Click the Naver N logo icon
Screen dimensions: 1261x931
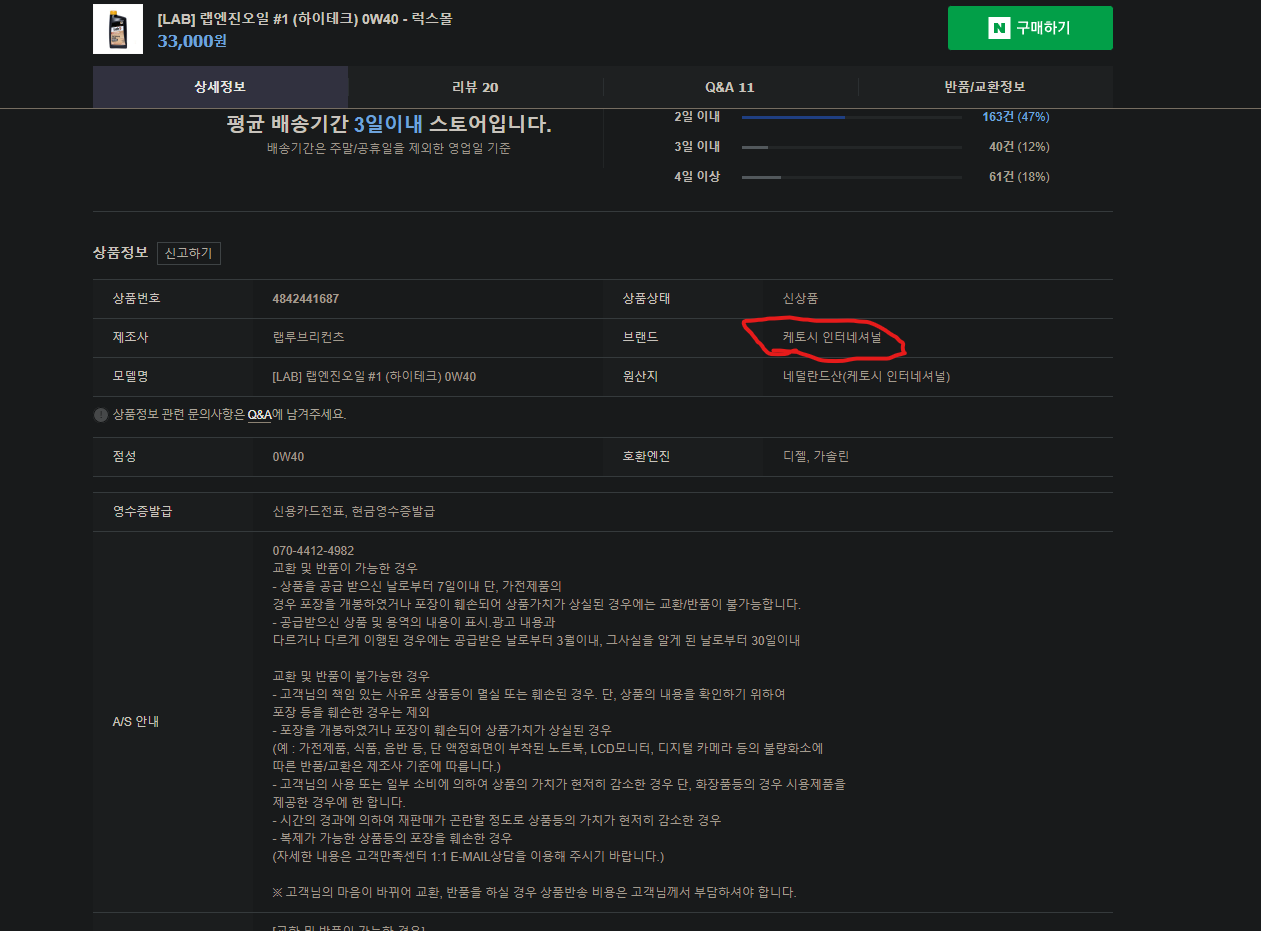point(998,28)
